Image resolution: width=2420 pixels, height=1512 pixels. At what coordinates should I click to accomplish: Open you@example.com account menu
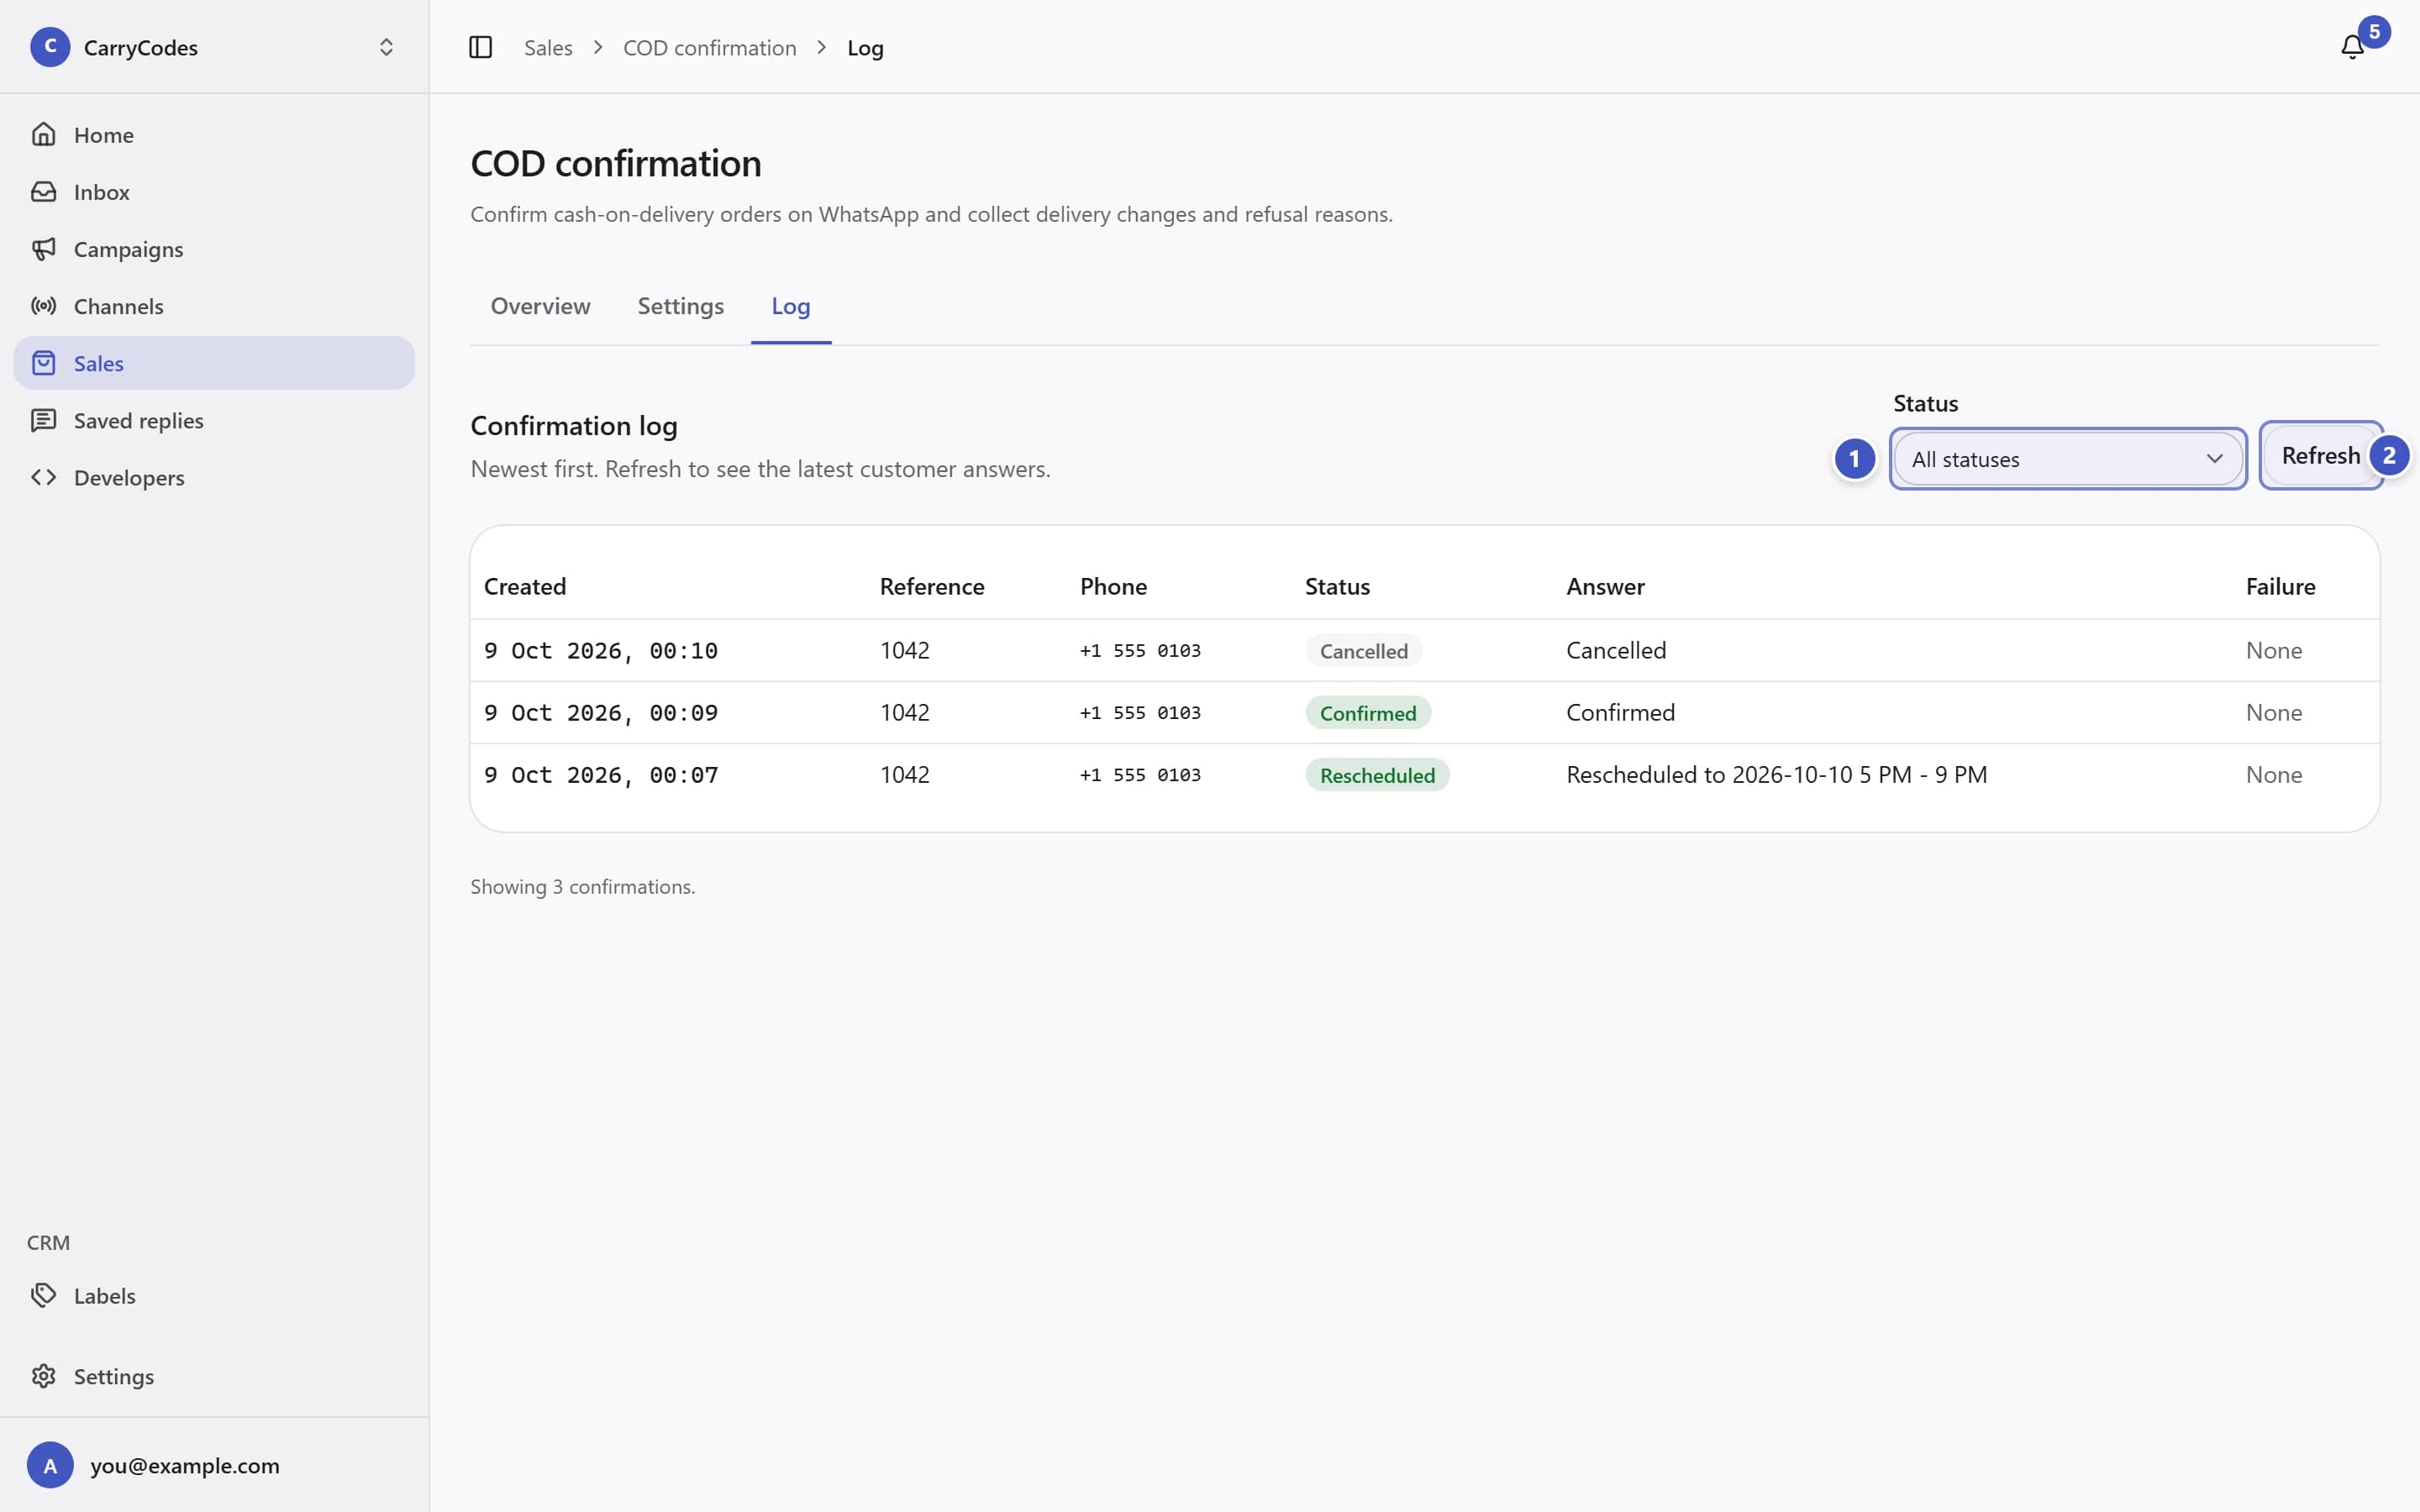point(214,1465)
